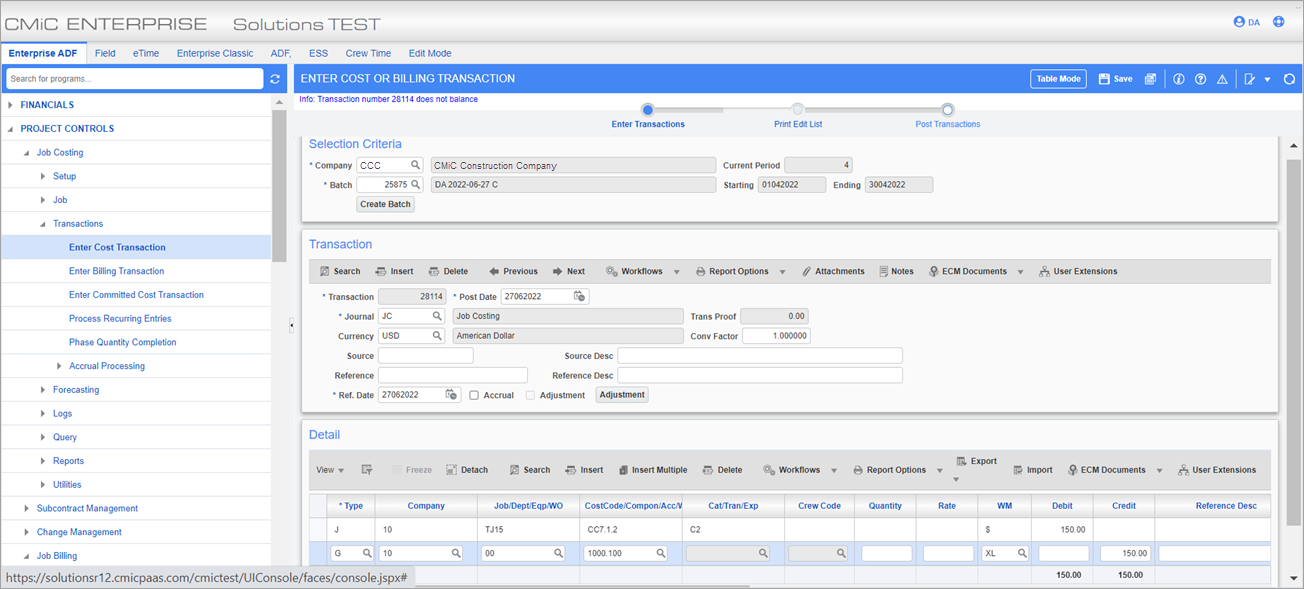The image size is (1304, 589).
Task: Click the Save icon in header
Action: point(1115,79)
